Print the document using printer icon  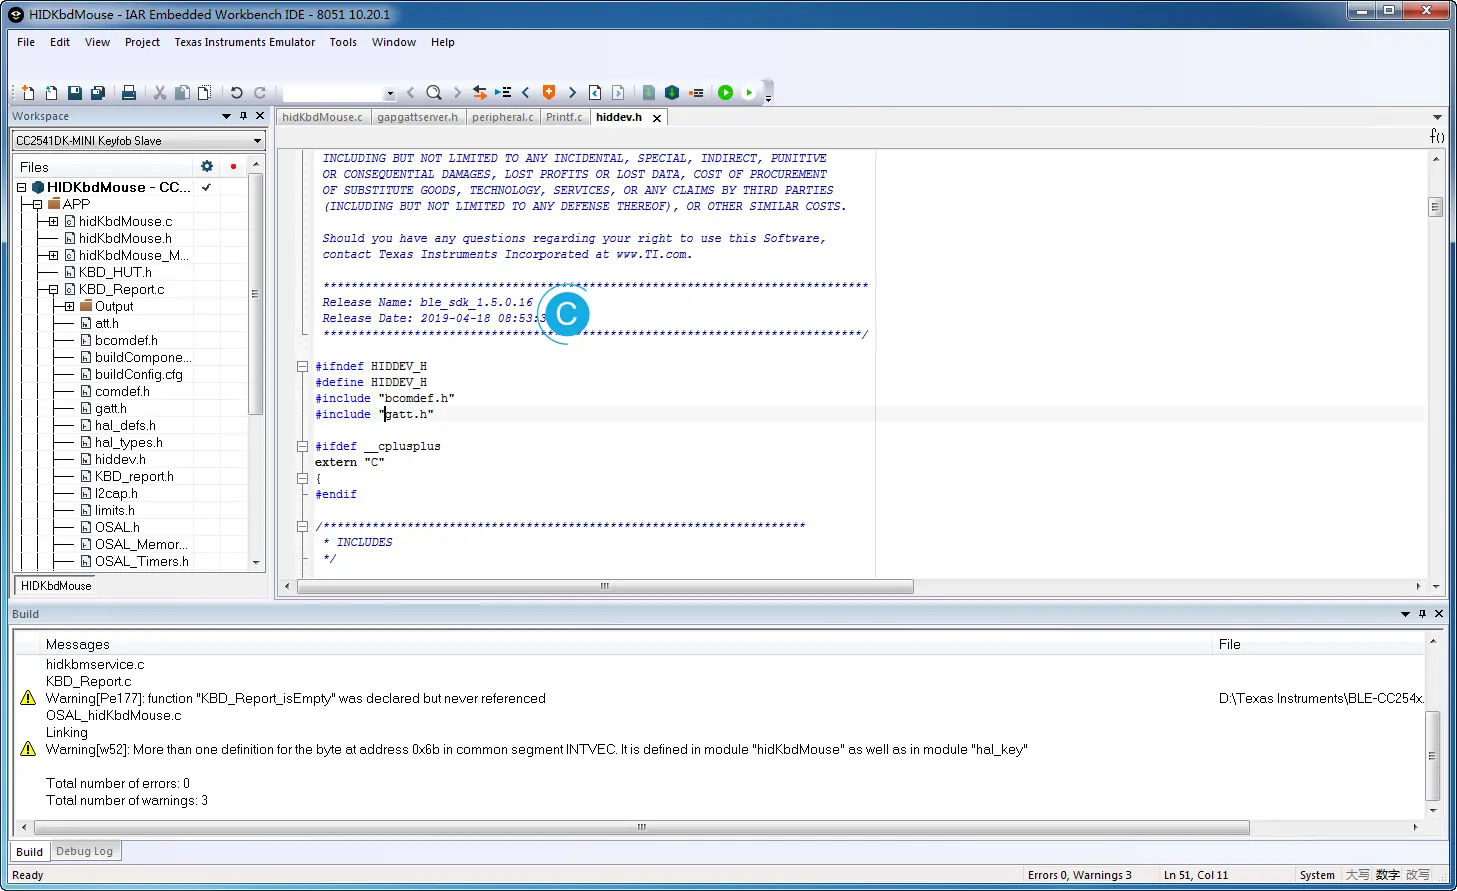pyautogui.click(x=129, y=93)
